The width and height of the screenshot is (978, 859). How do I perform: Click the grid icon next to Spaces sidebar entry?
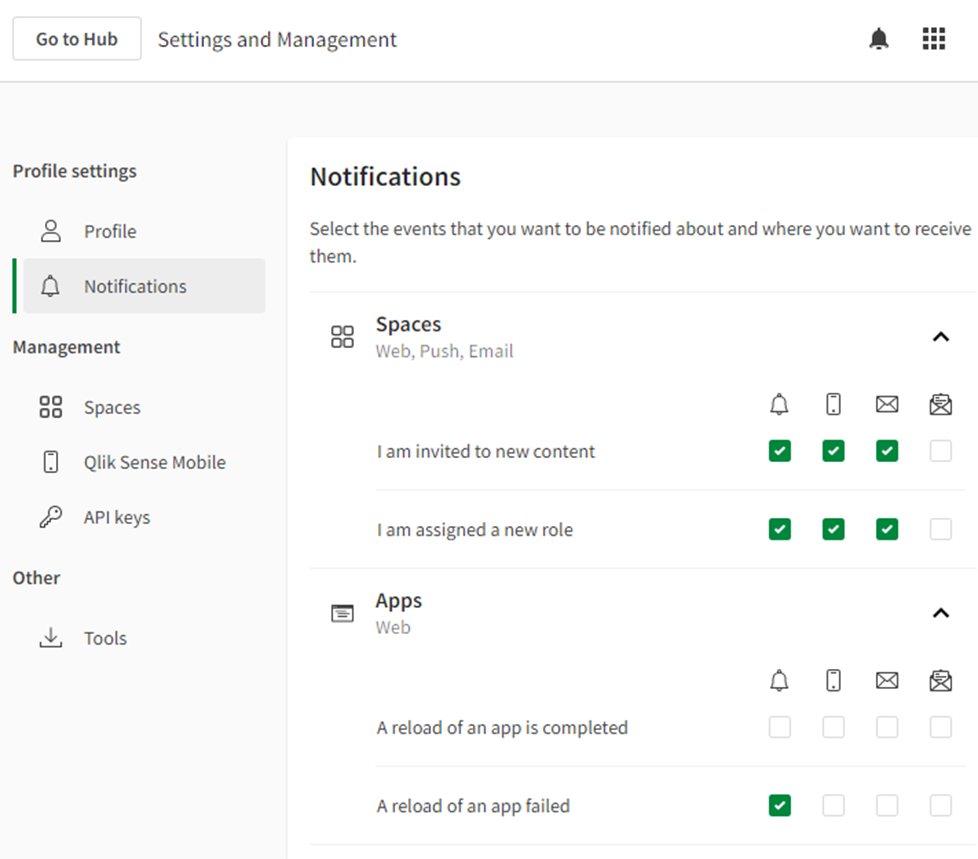point(48,407)
